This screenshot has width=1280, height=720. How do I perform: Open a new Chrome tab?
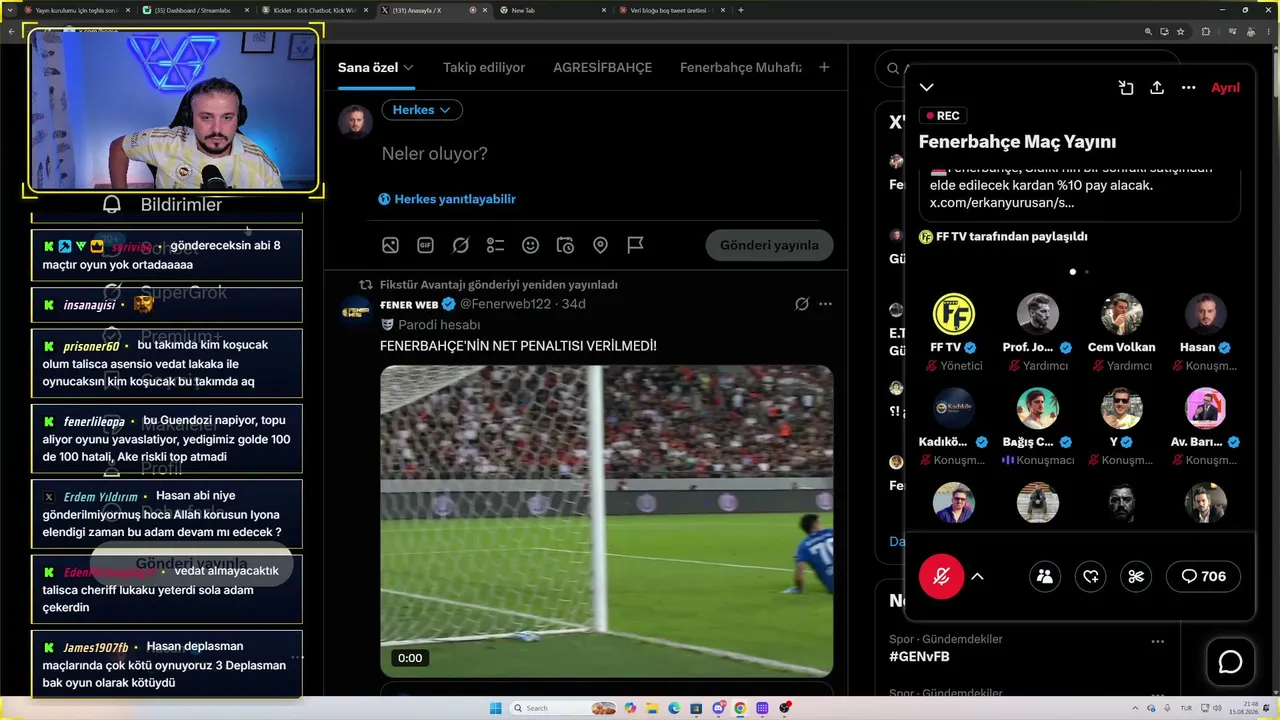coord(740,10)
